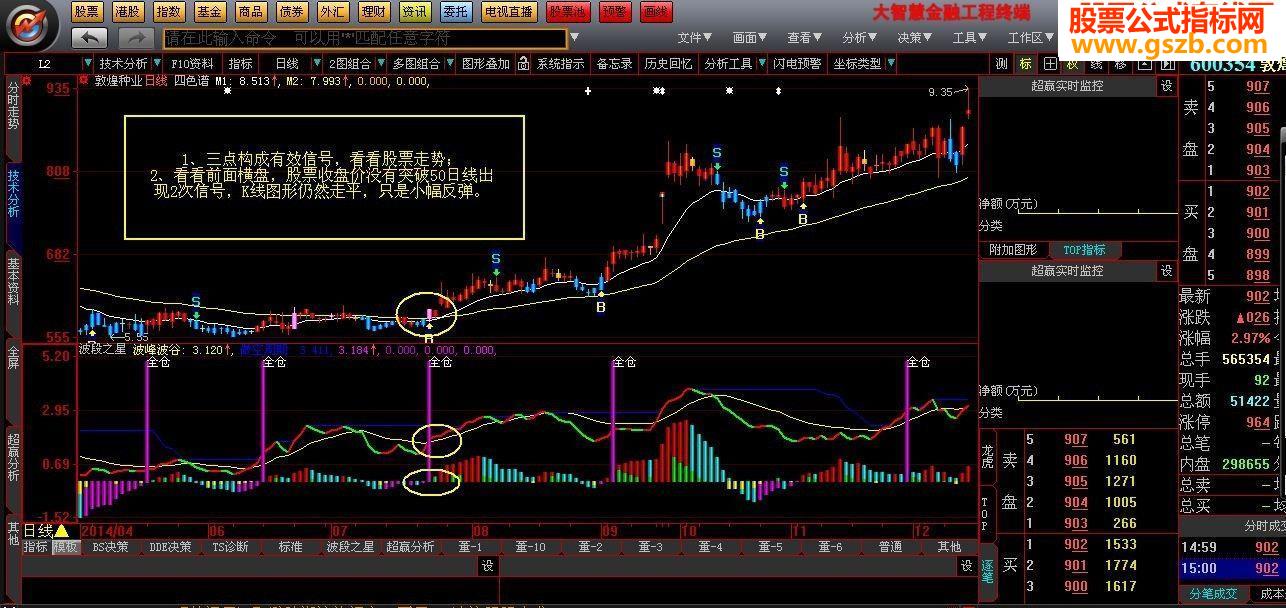Select the 线 draw line icon

pyautogui.click(x=1096, y=63)
